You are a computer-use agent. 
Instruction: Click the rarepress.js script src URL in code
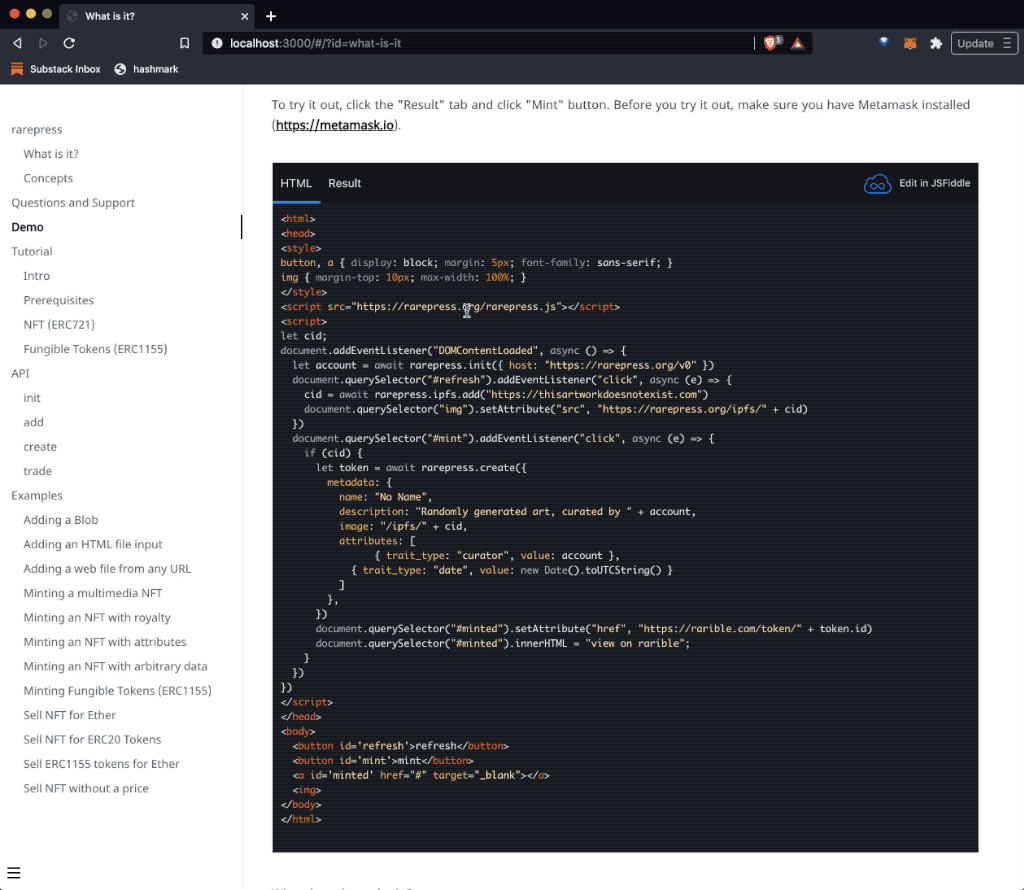tap(456, 307)
